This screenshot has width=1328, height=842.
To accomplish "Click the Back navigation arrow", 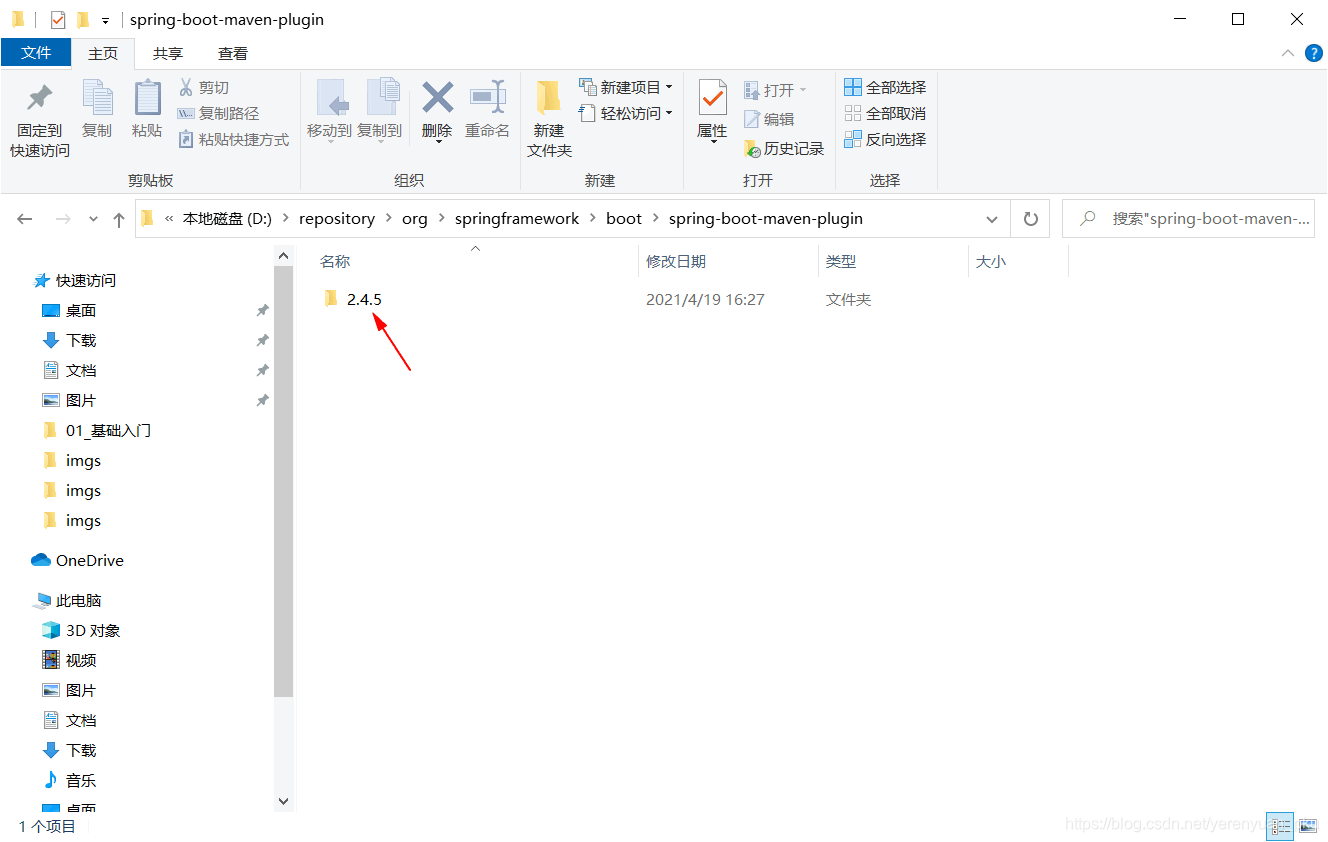I will pyautogui.click(x=25, y=219).
